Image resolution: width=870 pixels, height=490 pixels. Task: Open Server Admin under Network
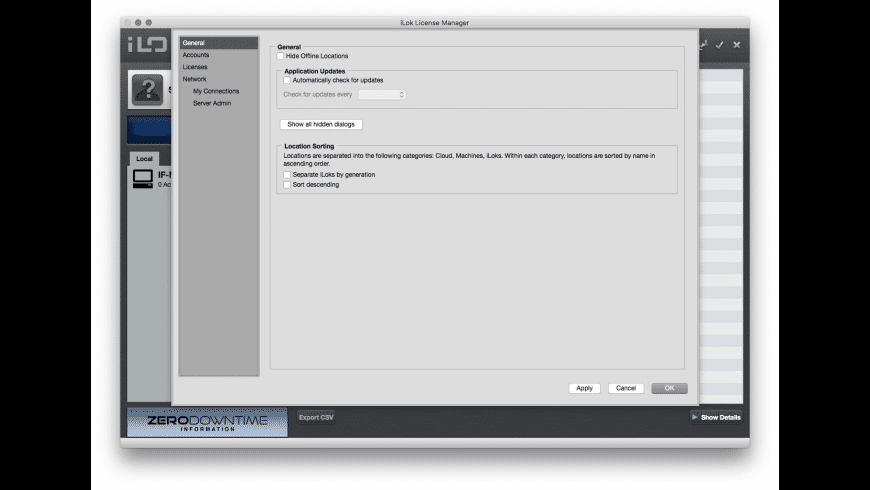point(212,103)
